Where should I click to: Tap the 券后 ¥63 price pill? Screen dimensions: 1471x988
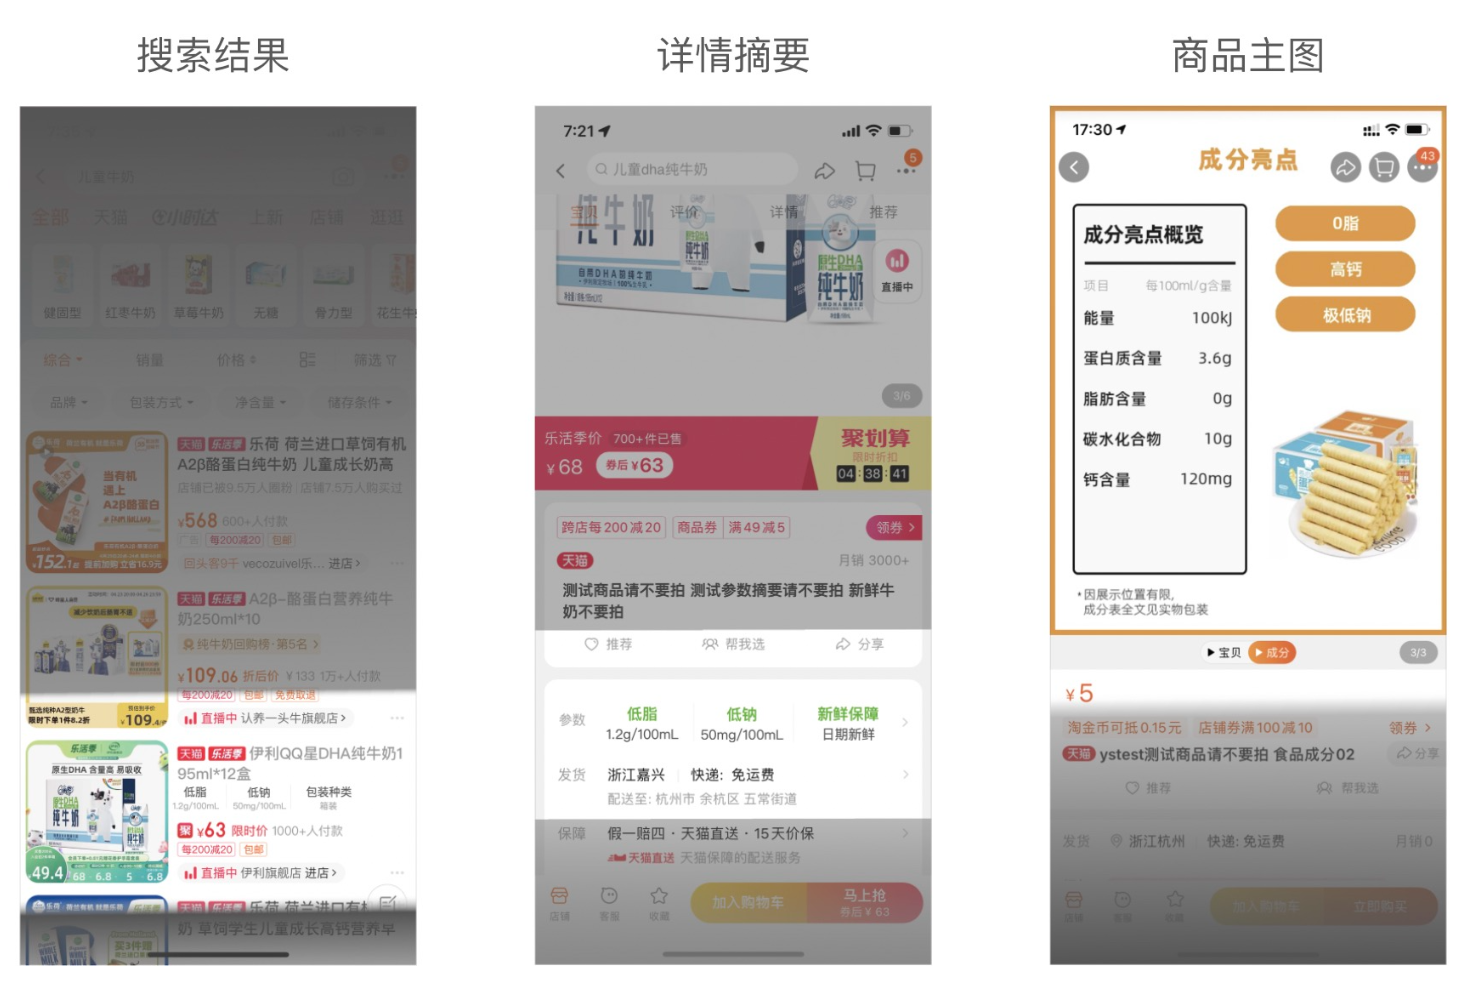coord(634,465)
